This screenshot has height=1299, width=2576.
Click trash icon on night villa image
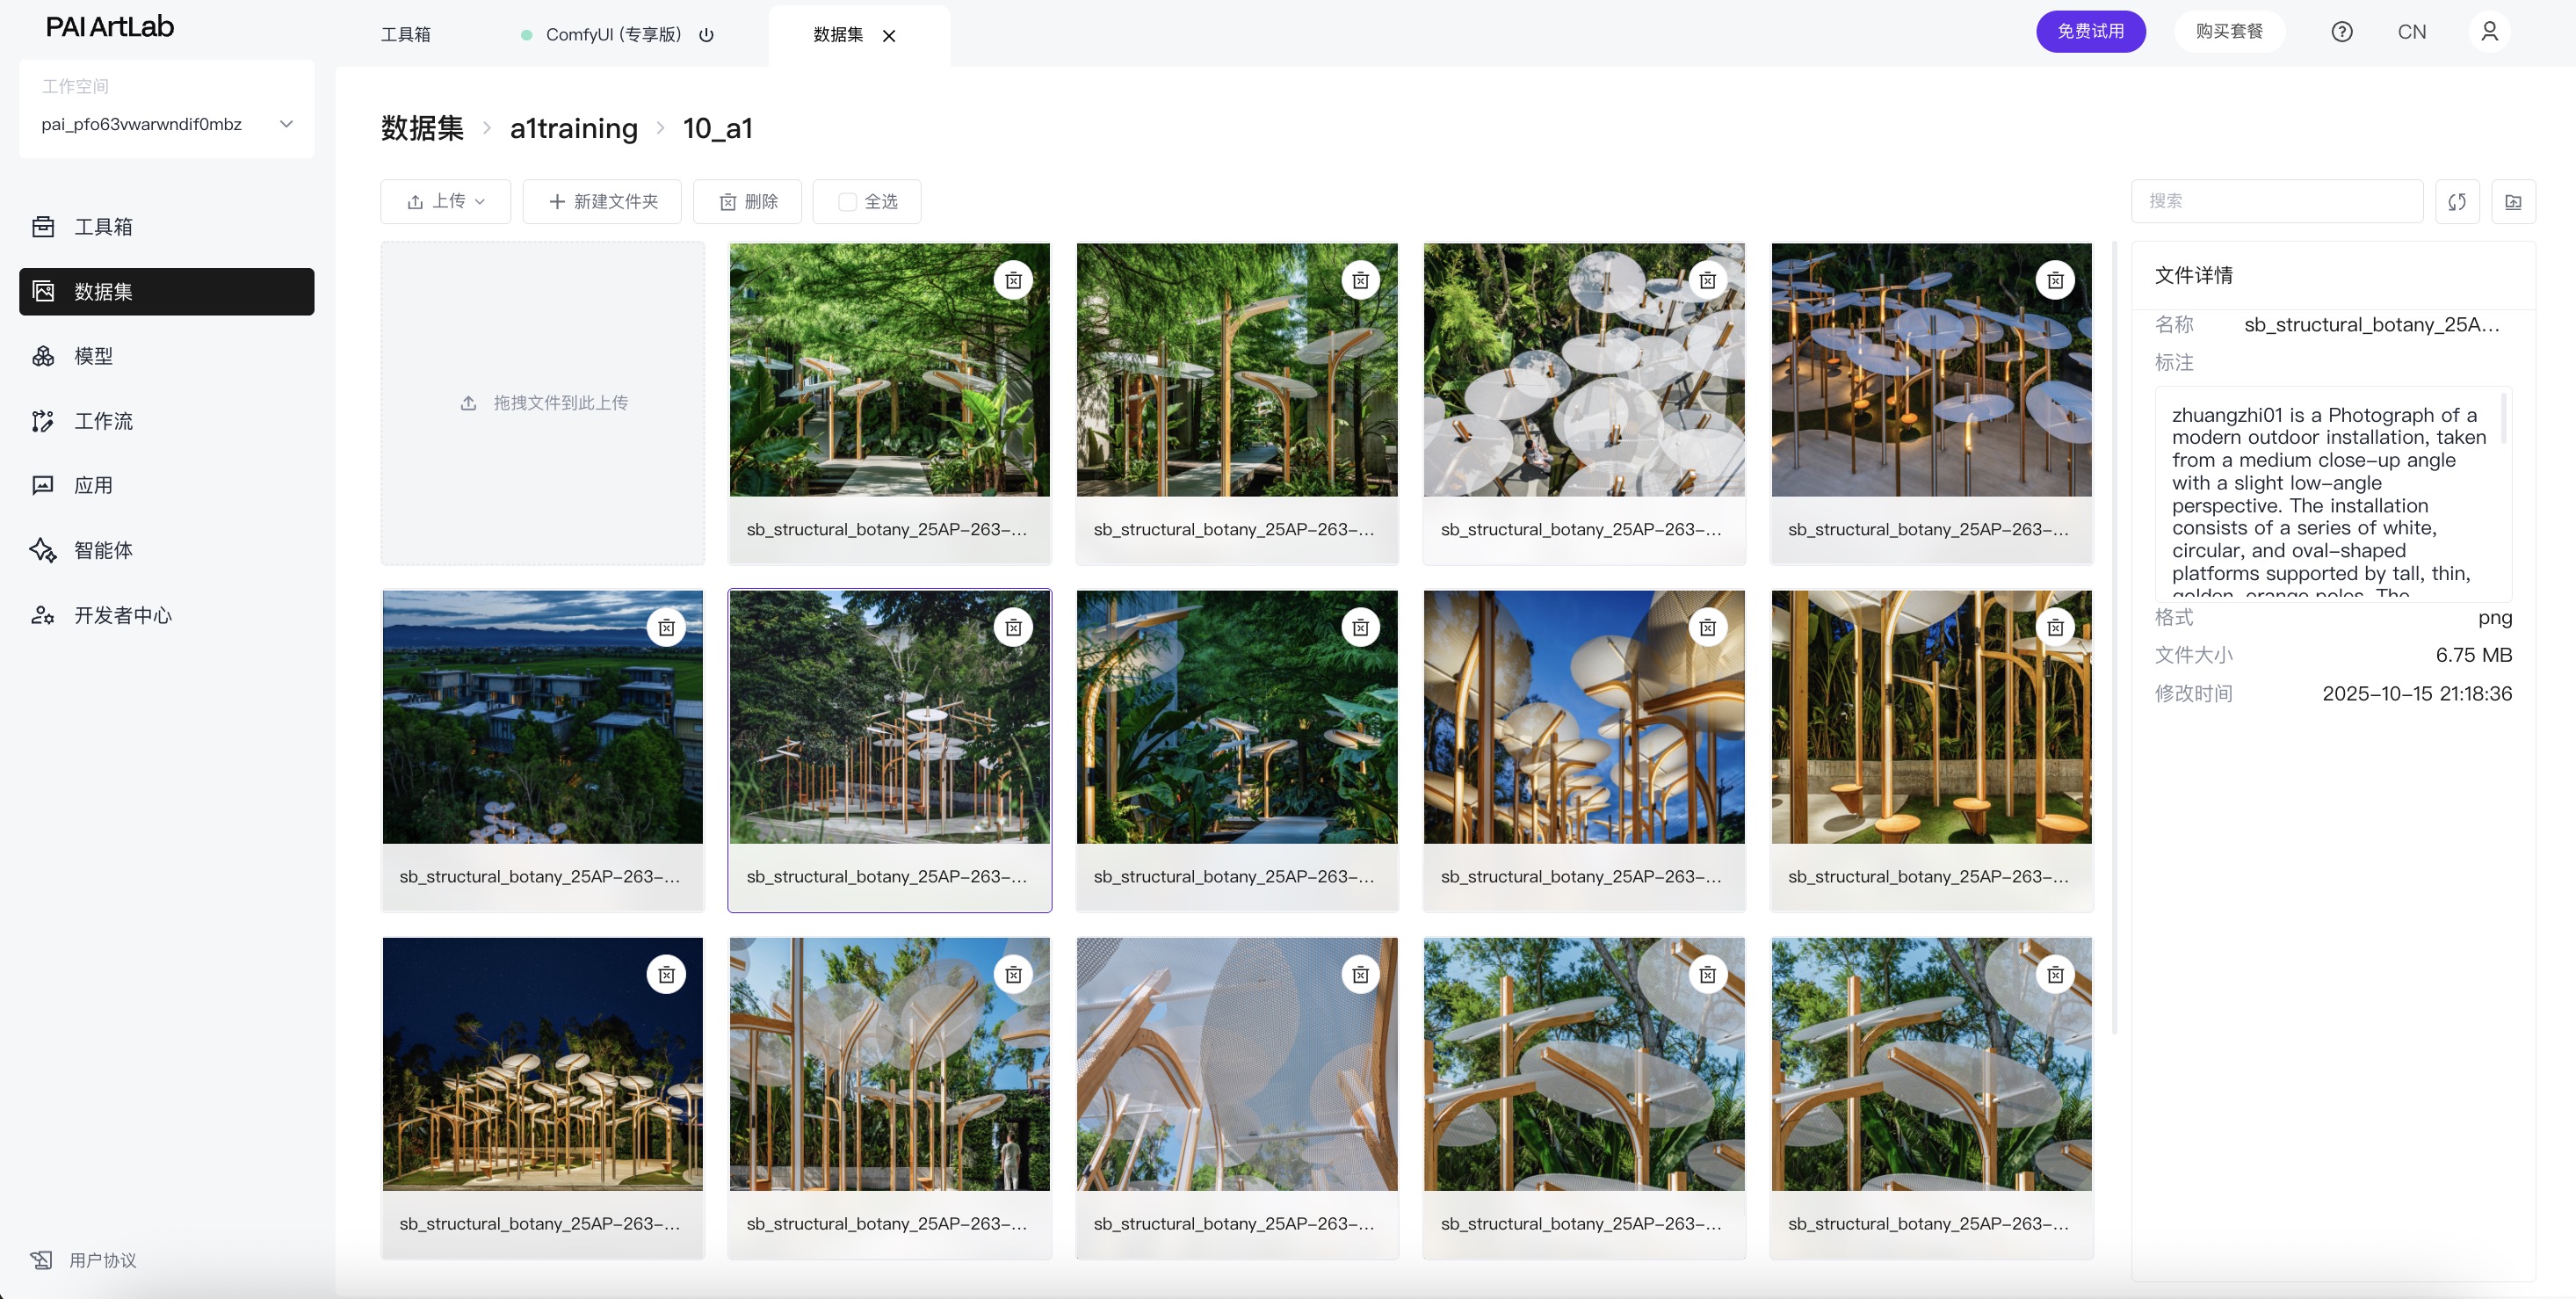tap(666, 628)
